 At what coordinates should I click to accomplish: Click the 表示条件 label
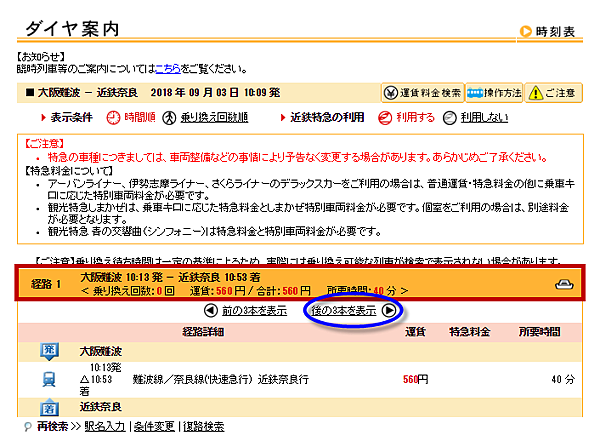click(72, 117)
